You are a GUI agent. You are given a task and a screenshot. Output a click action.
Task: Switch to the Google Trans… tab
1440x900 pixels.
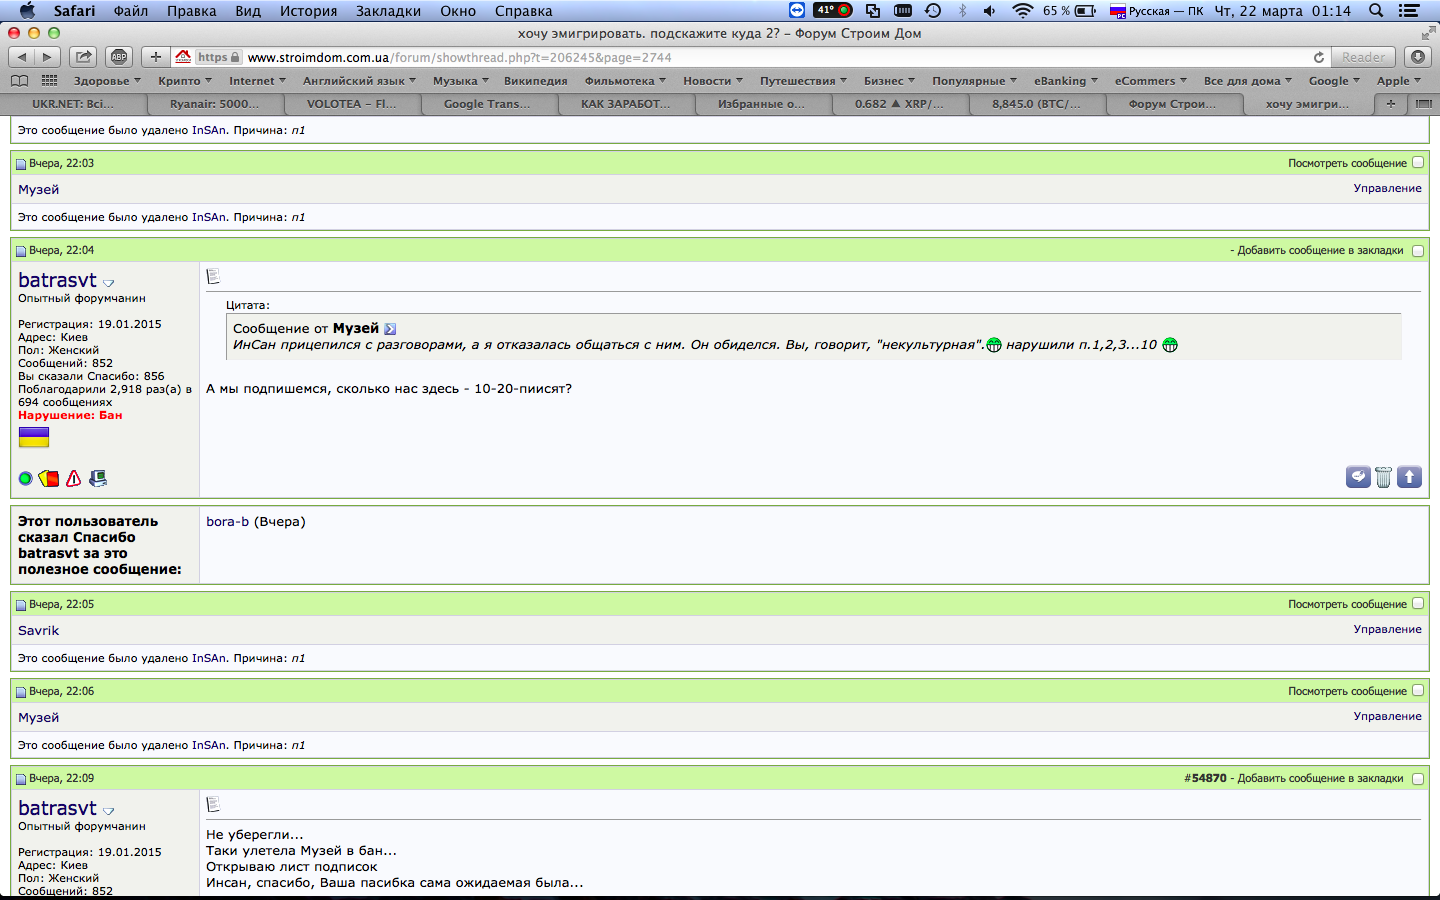coord(487,103)
